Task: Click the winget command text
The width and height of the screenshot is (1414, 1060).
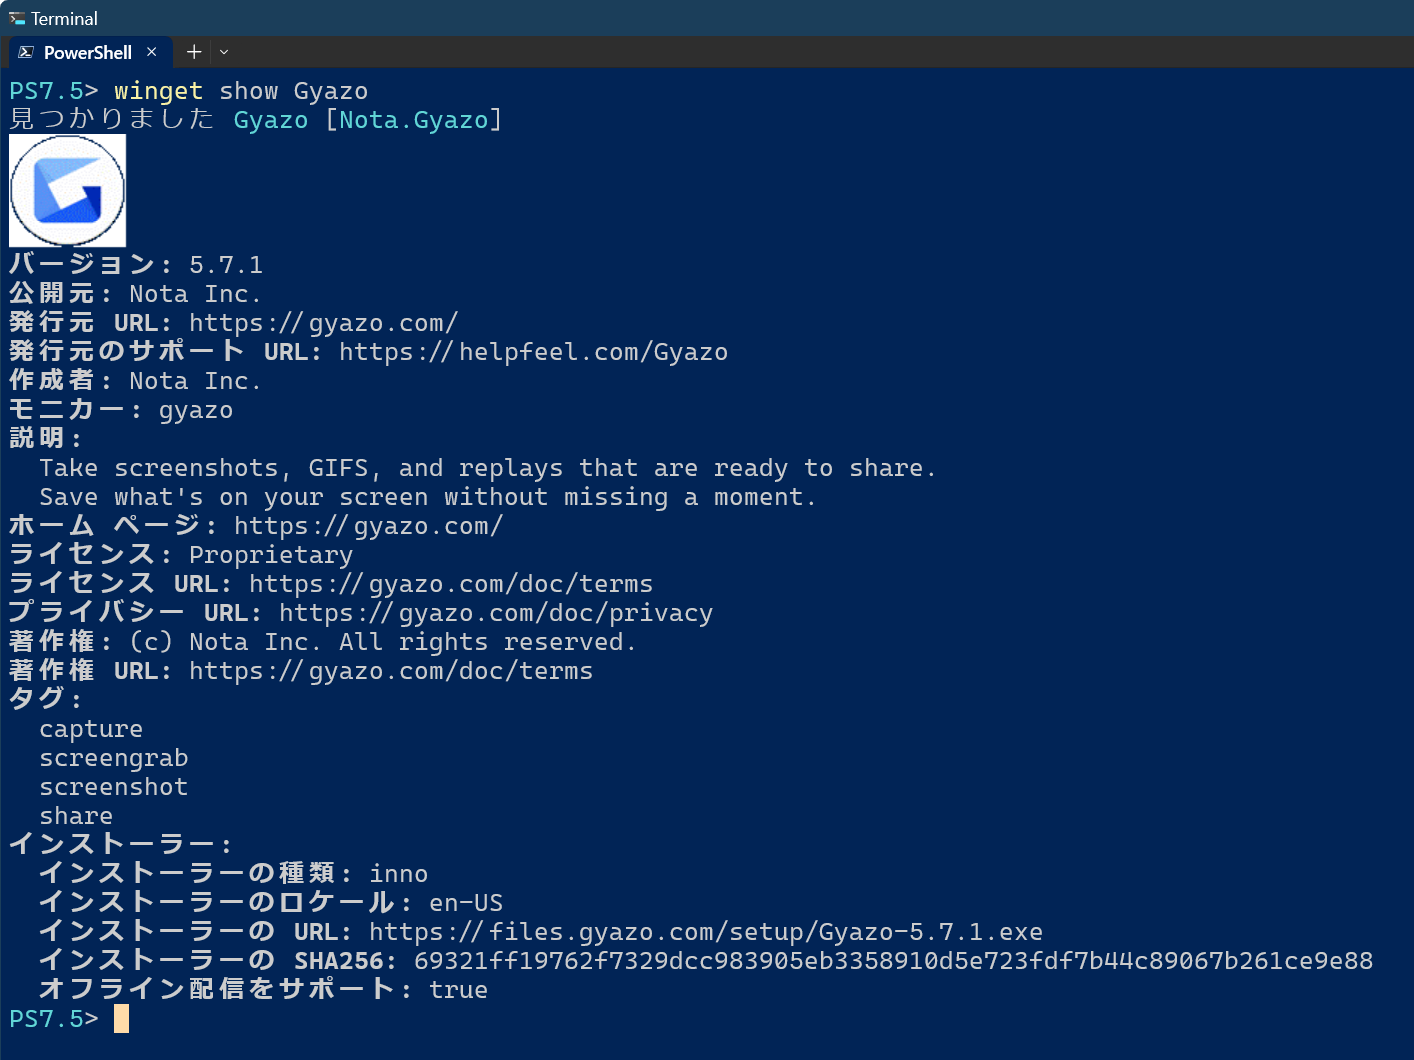Action: 158,91
